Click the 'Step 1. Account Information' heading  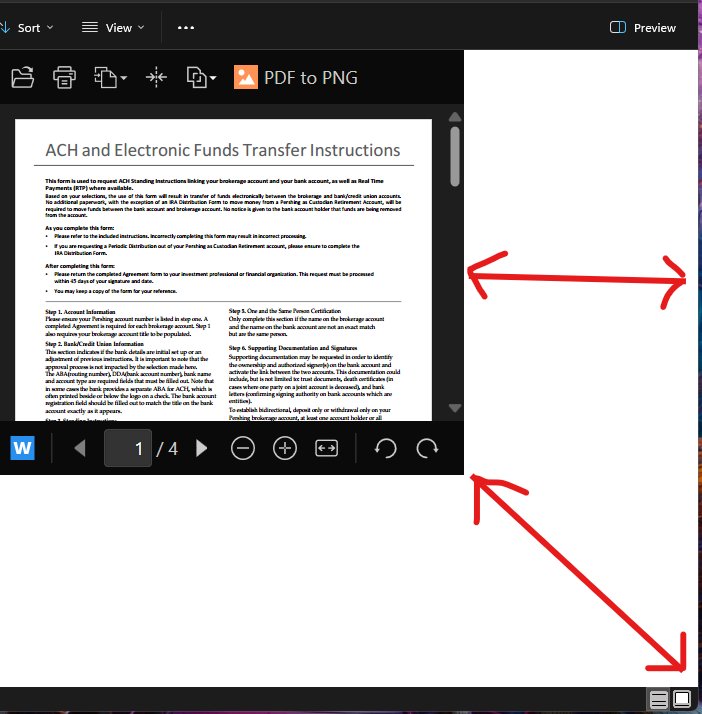click(80, 312)
